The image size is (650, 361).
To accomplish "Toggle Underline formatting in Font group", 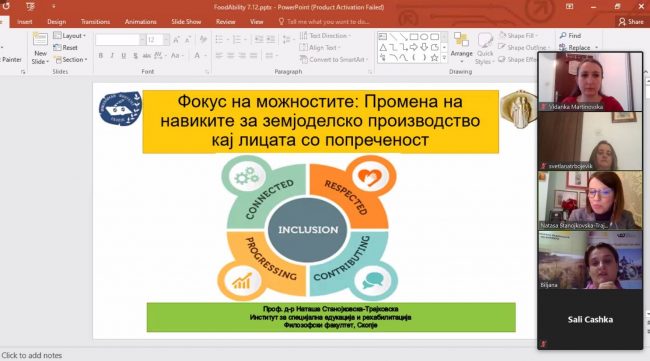I will click(x=123, y=56).
